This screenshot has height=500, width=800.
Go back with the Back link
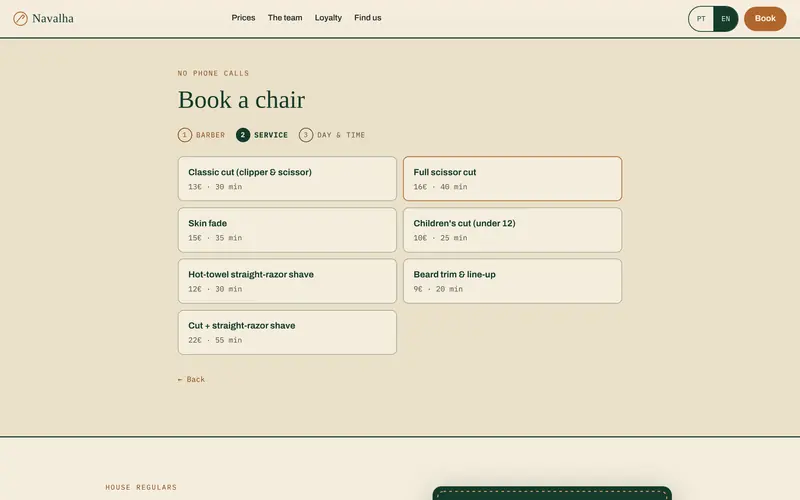pos(191,379)
